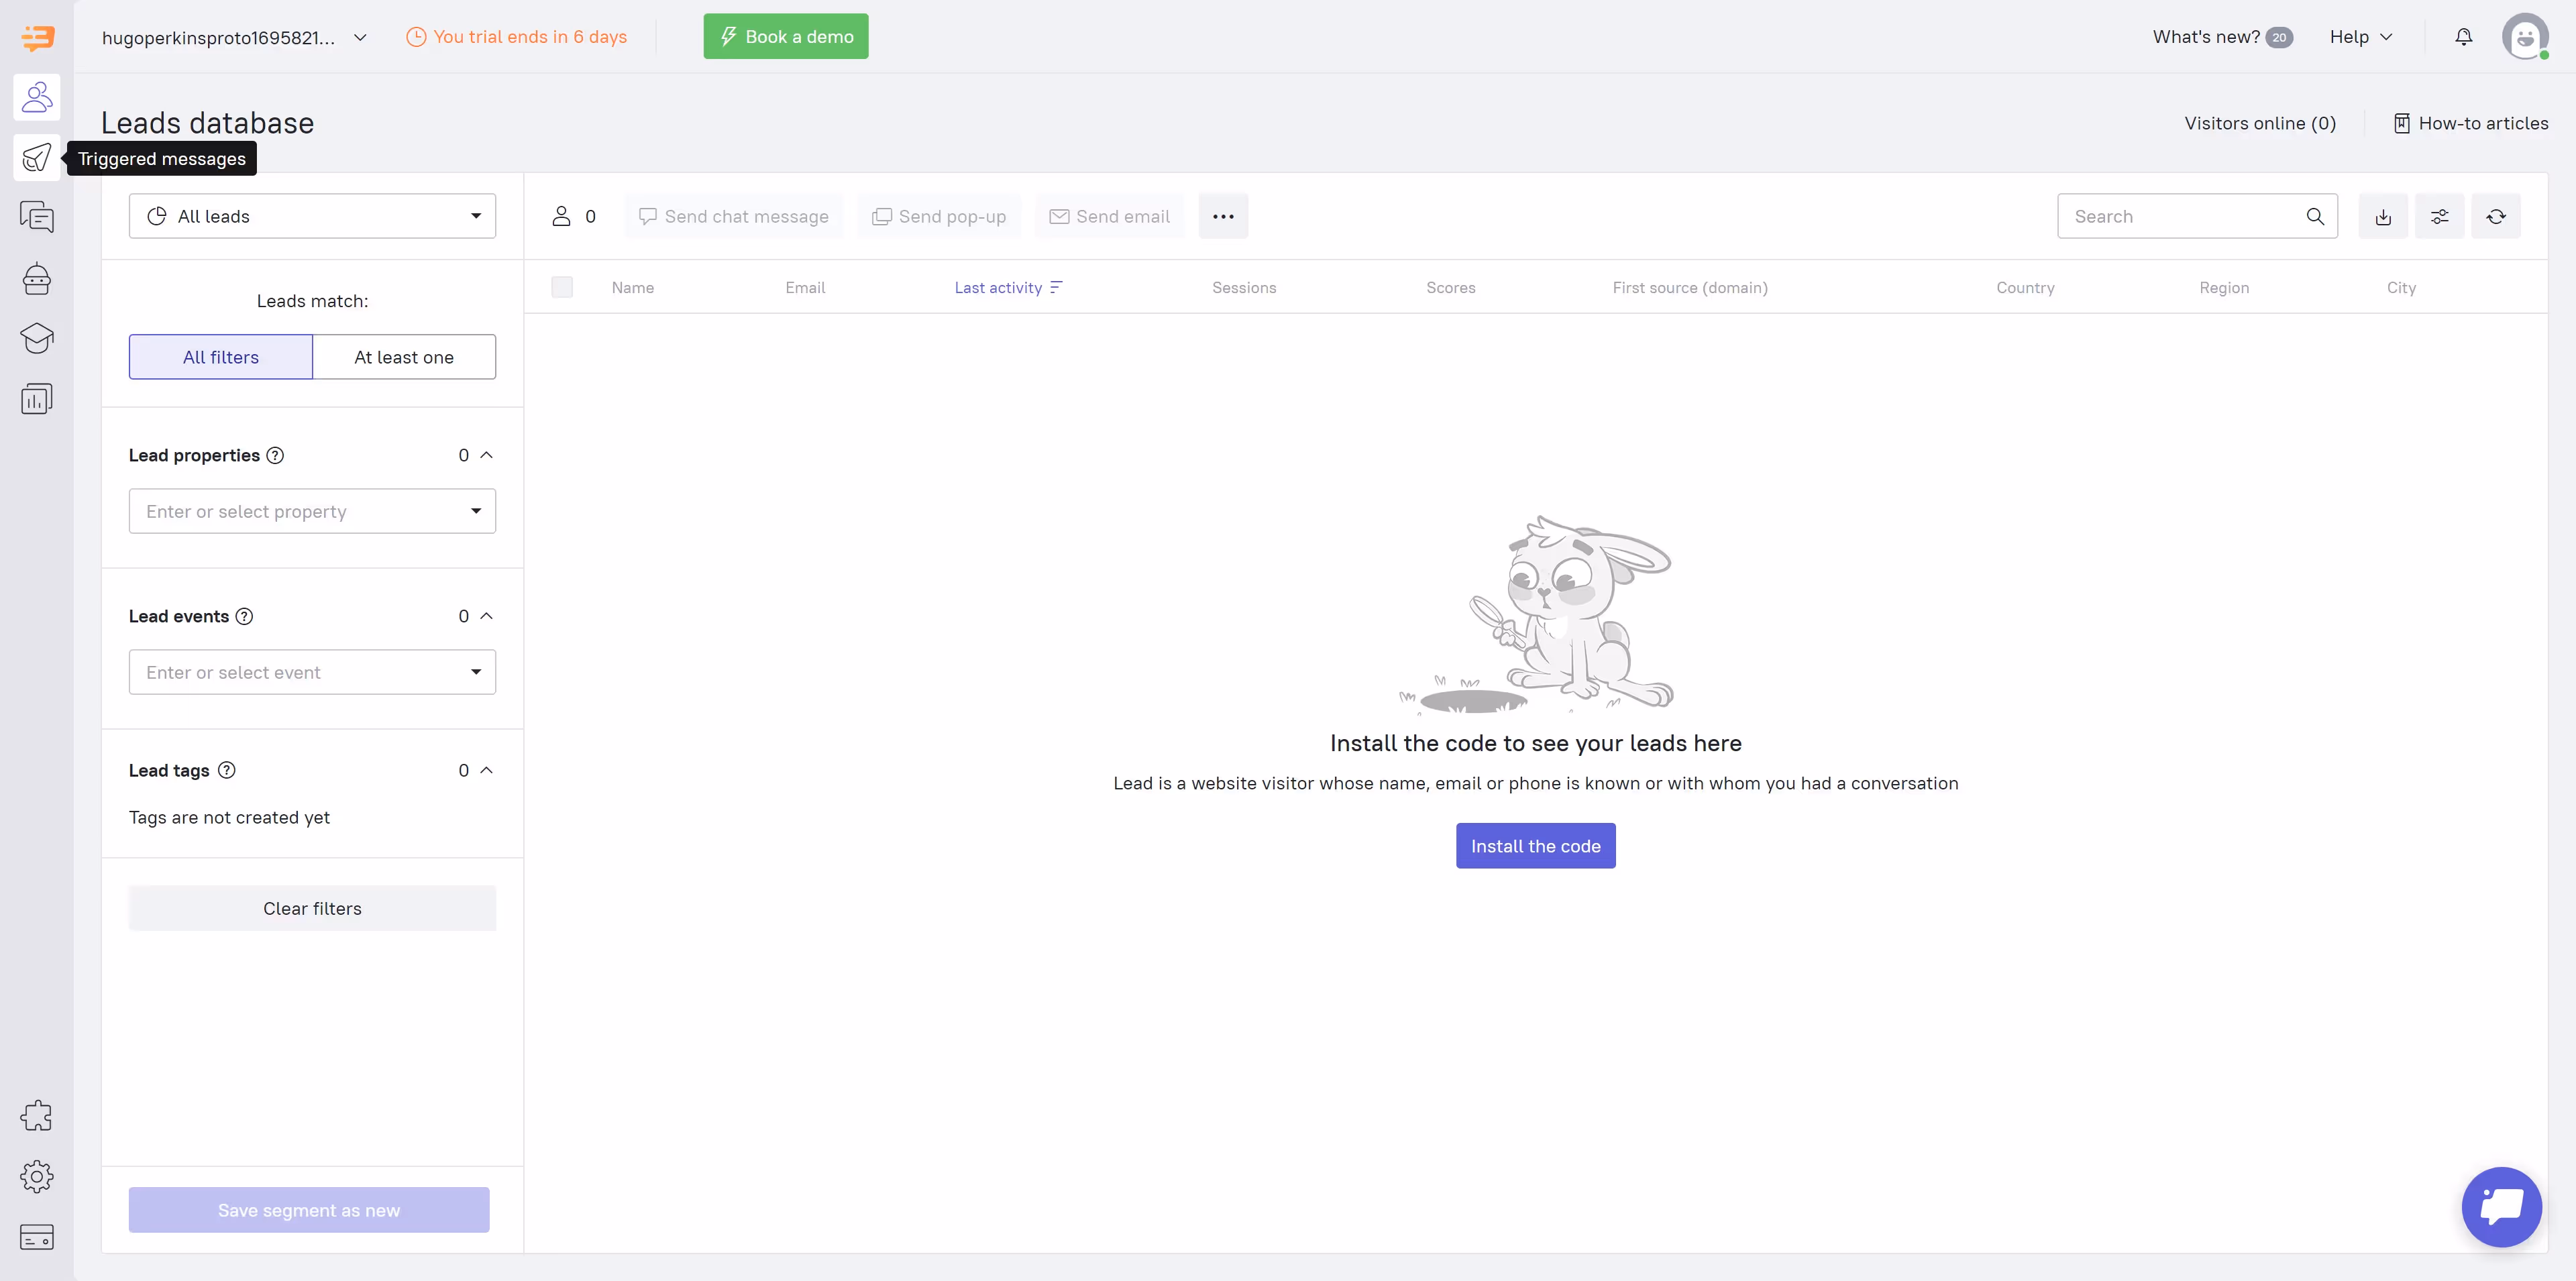Click the refresh leads icon
The height and width of the screenshot is (1281, 2576).
point(2495,217)
